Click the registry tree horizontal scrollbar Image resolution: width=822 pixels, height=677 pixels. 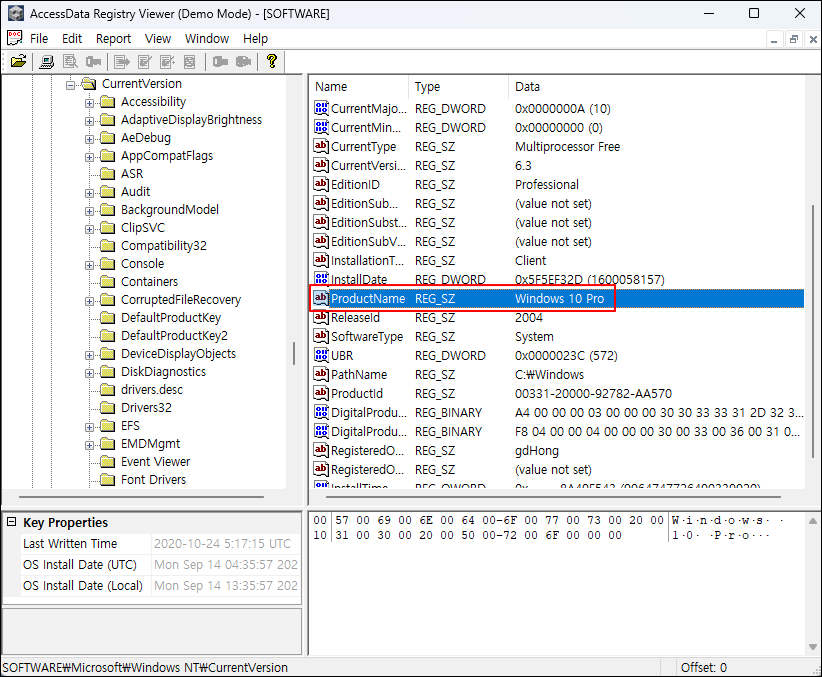[x=142, y=496]
